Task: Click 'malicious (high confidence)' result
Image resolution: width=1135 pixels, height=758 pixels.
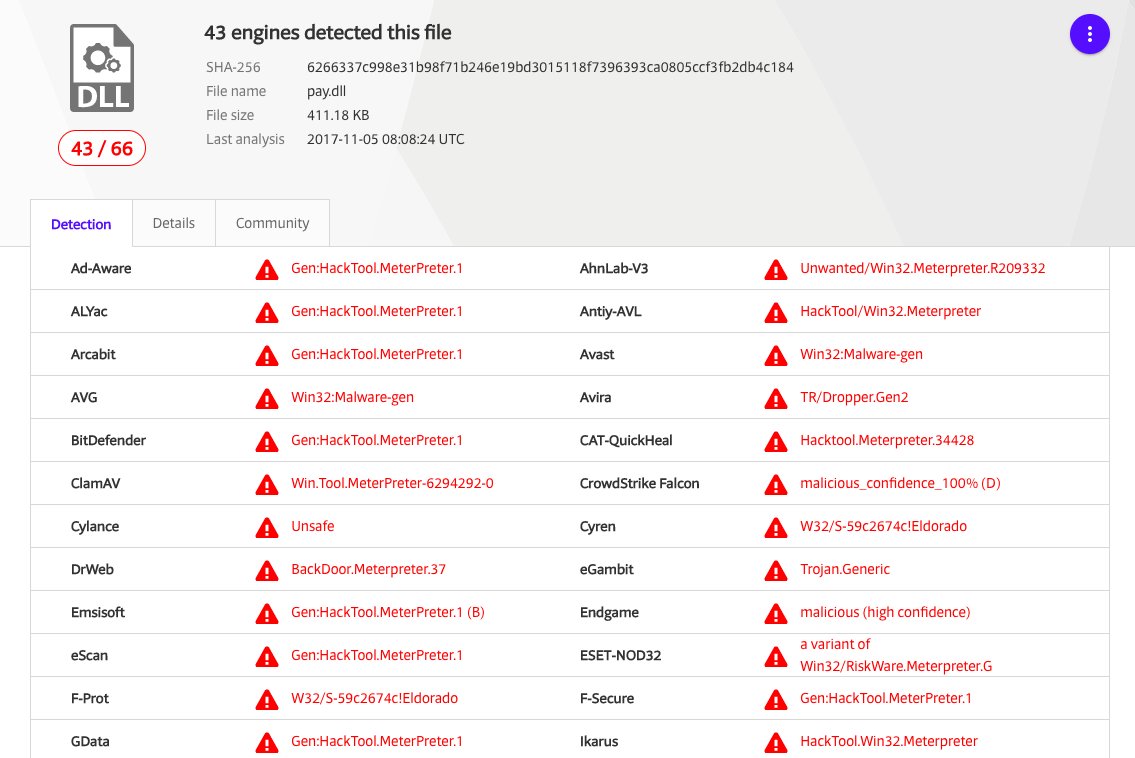Action: 885,612
